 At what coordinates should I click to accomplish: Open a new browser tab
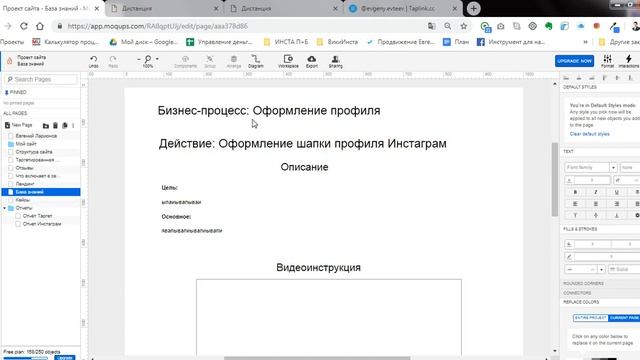click(473, 9)
